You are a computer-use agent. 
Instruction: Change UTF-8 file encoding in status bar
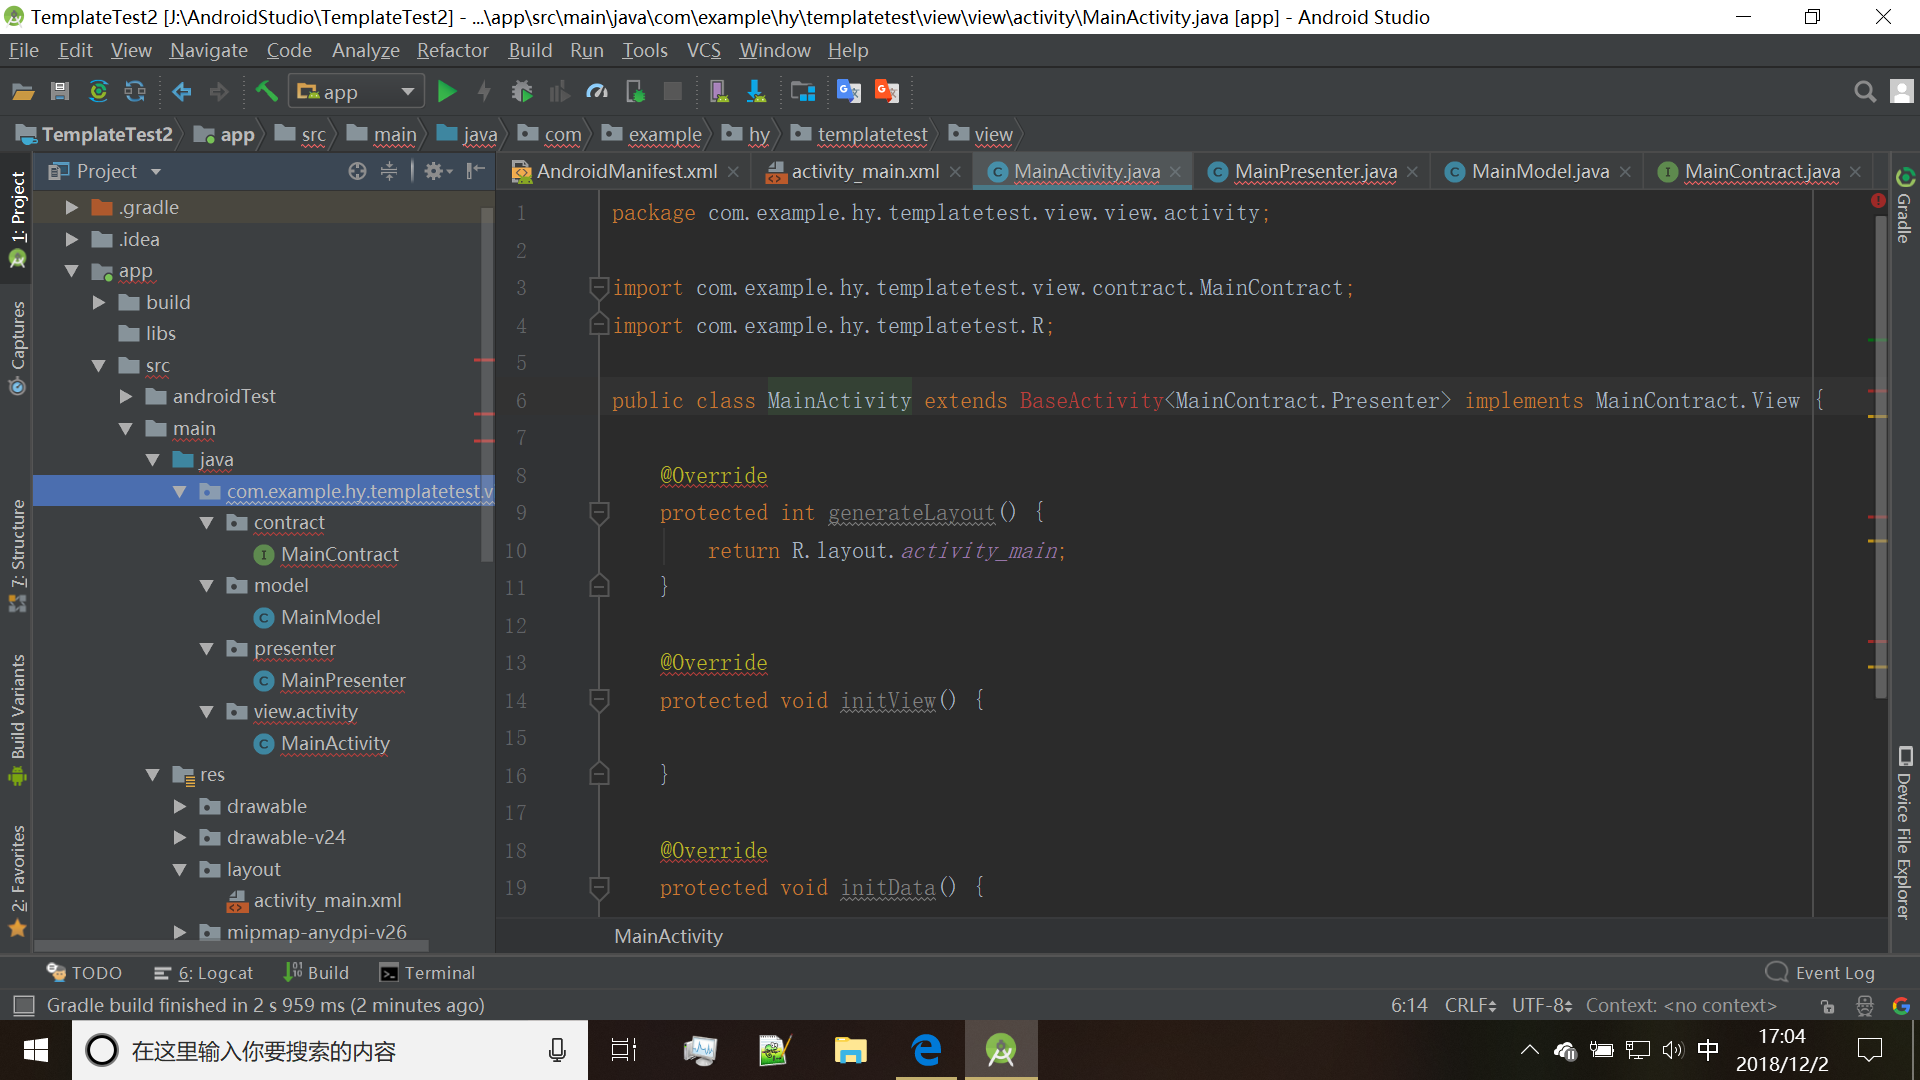1542,1005
